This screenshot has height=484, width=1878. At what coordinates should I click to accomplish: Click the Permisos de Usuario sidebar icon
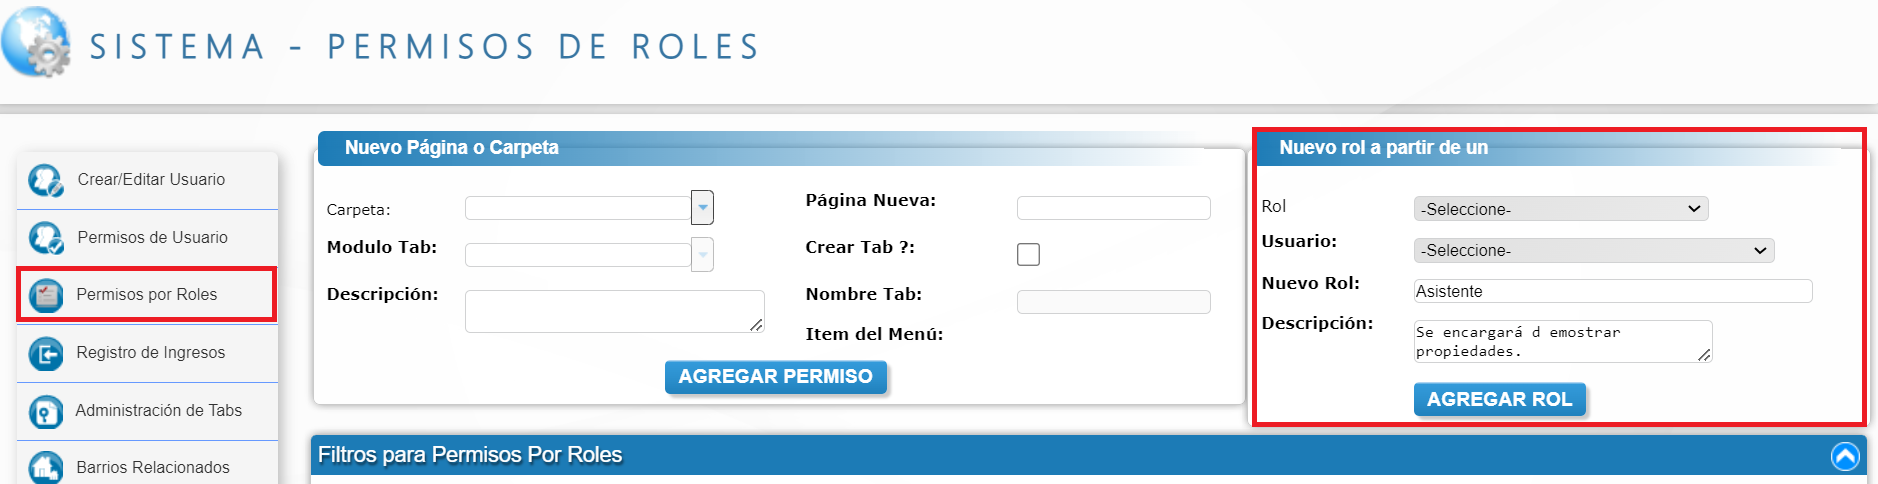point(46,238)
